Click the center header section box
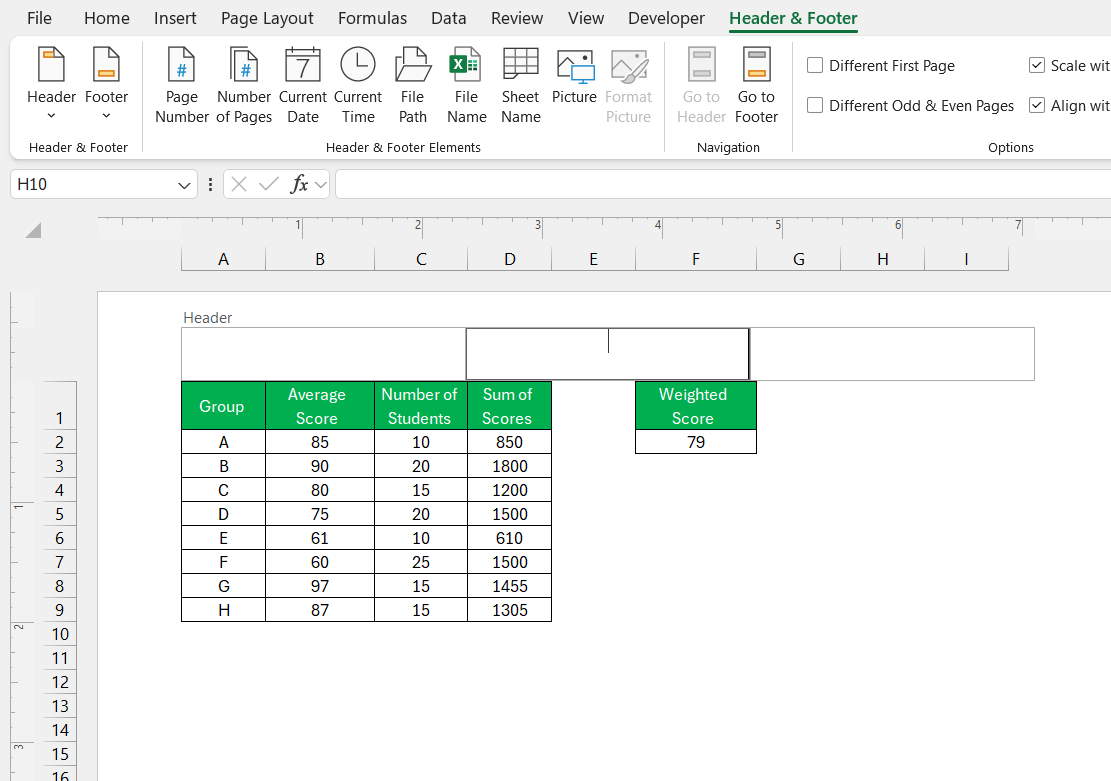This screenshot has width=1111, height=781. point(607,354)
